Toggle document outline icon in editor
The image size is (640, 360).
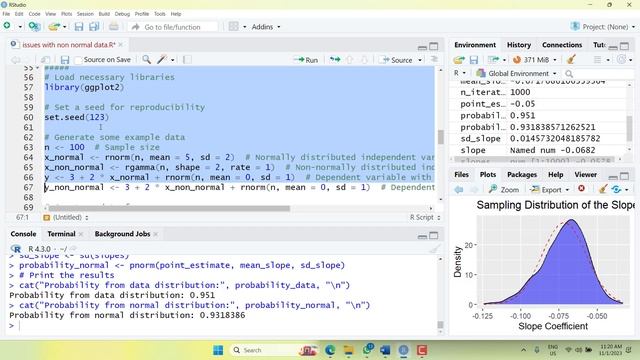coord(434,60)
